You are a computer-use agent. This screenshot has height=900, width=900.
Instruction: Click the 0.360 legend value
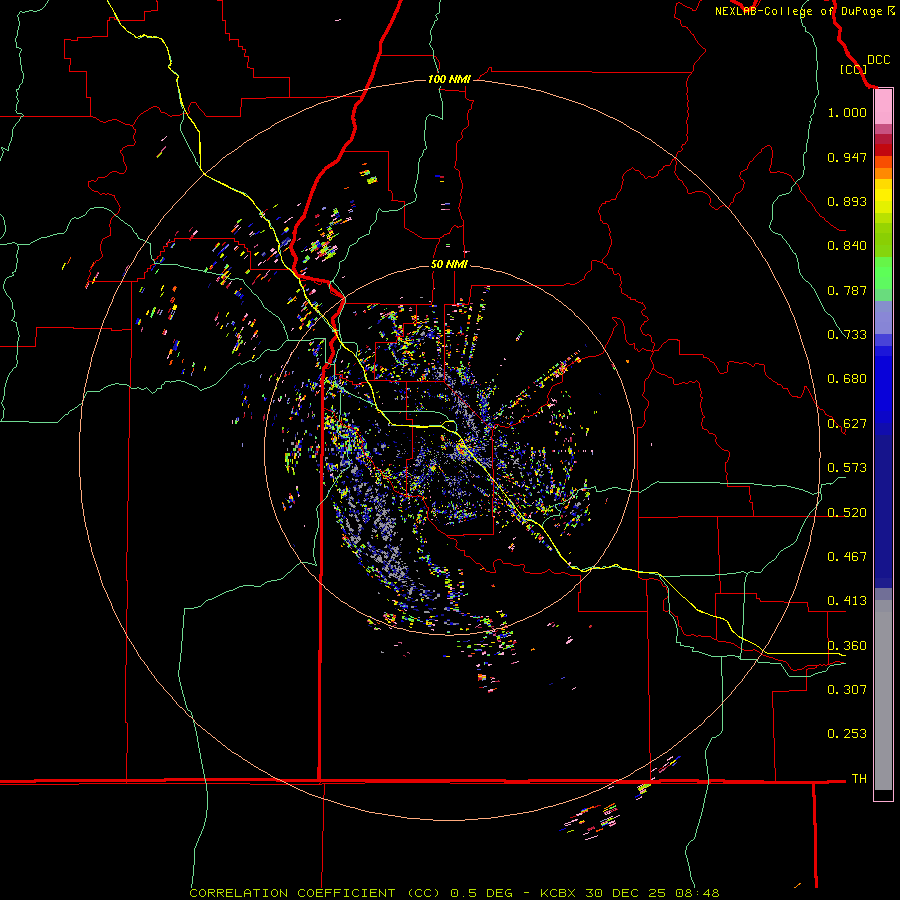[x=847, y=646]
